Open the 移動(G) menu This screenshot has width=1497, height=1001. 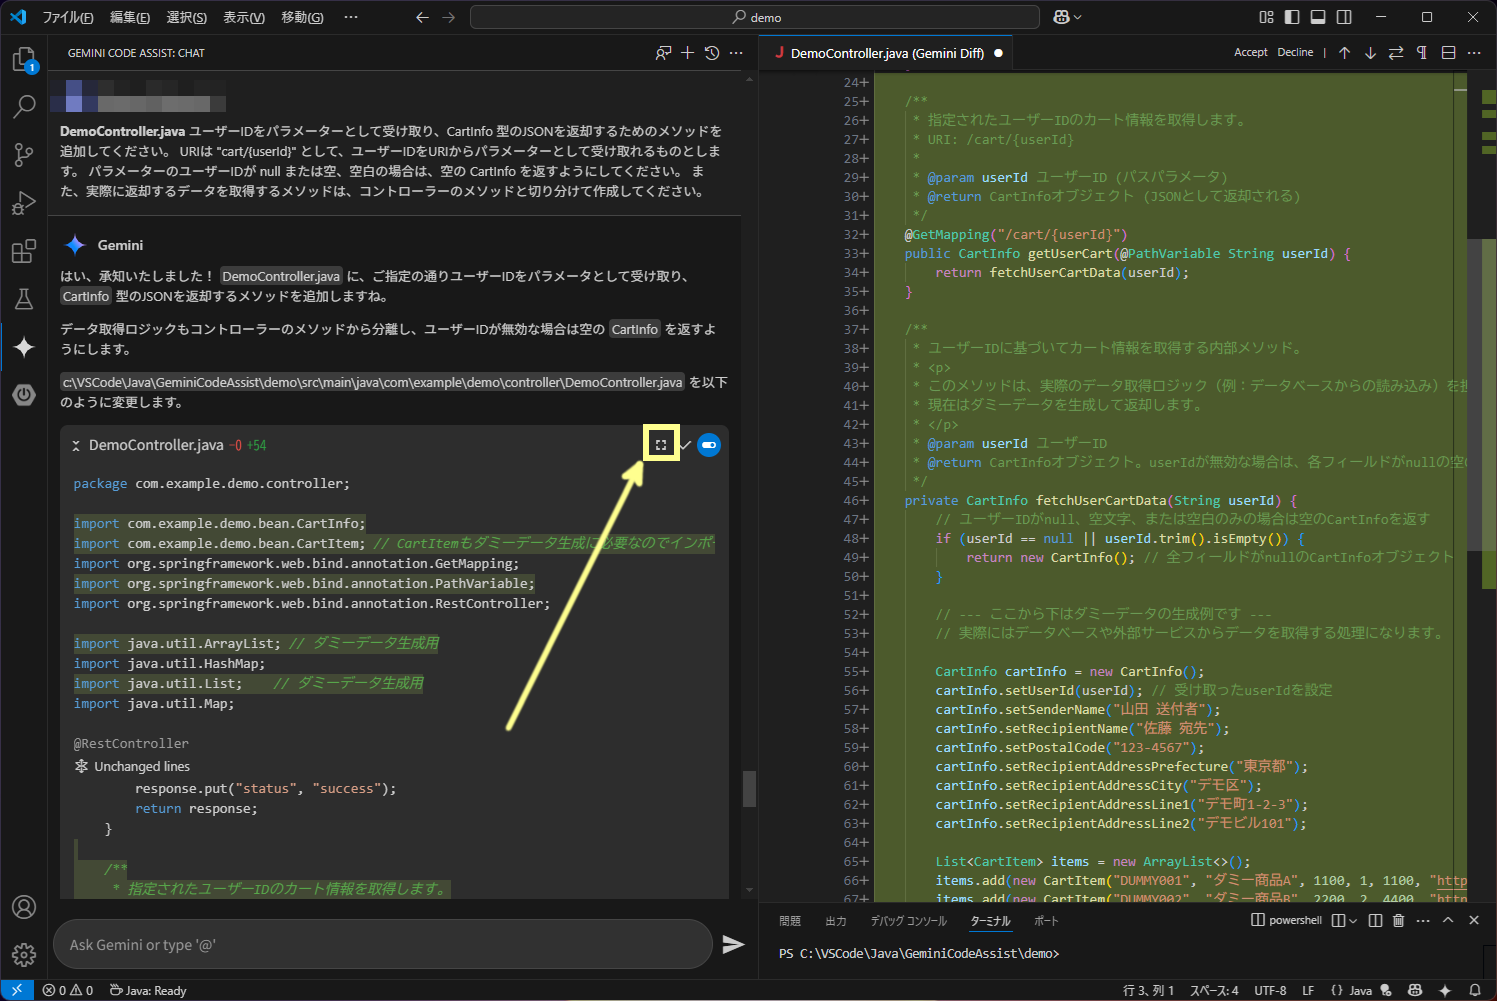click(302, 17)
